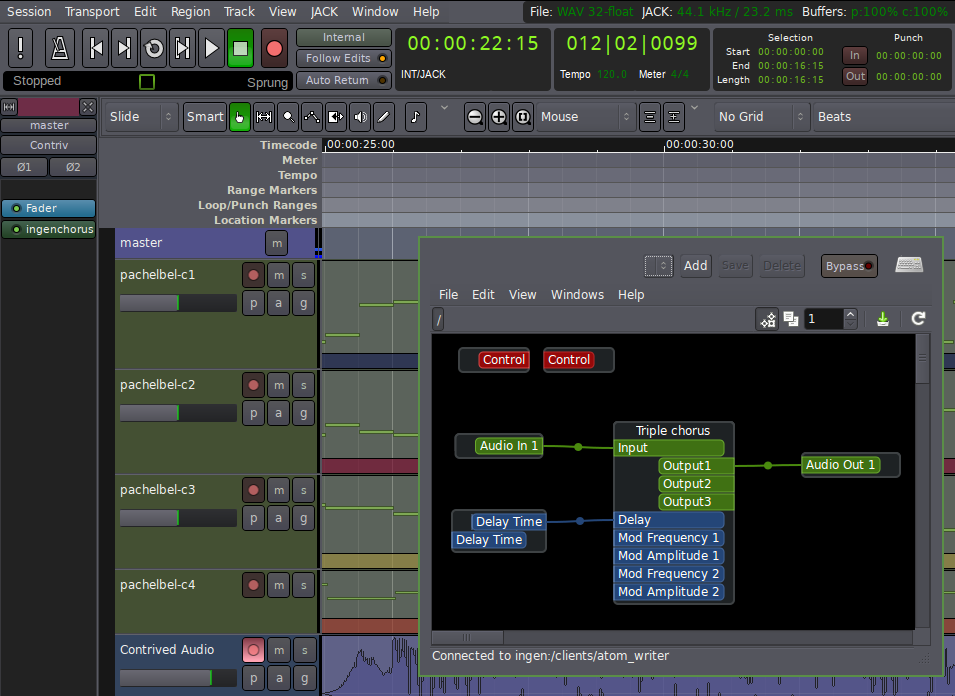Zoom to full session icon

coord(523,117)
